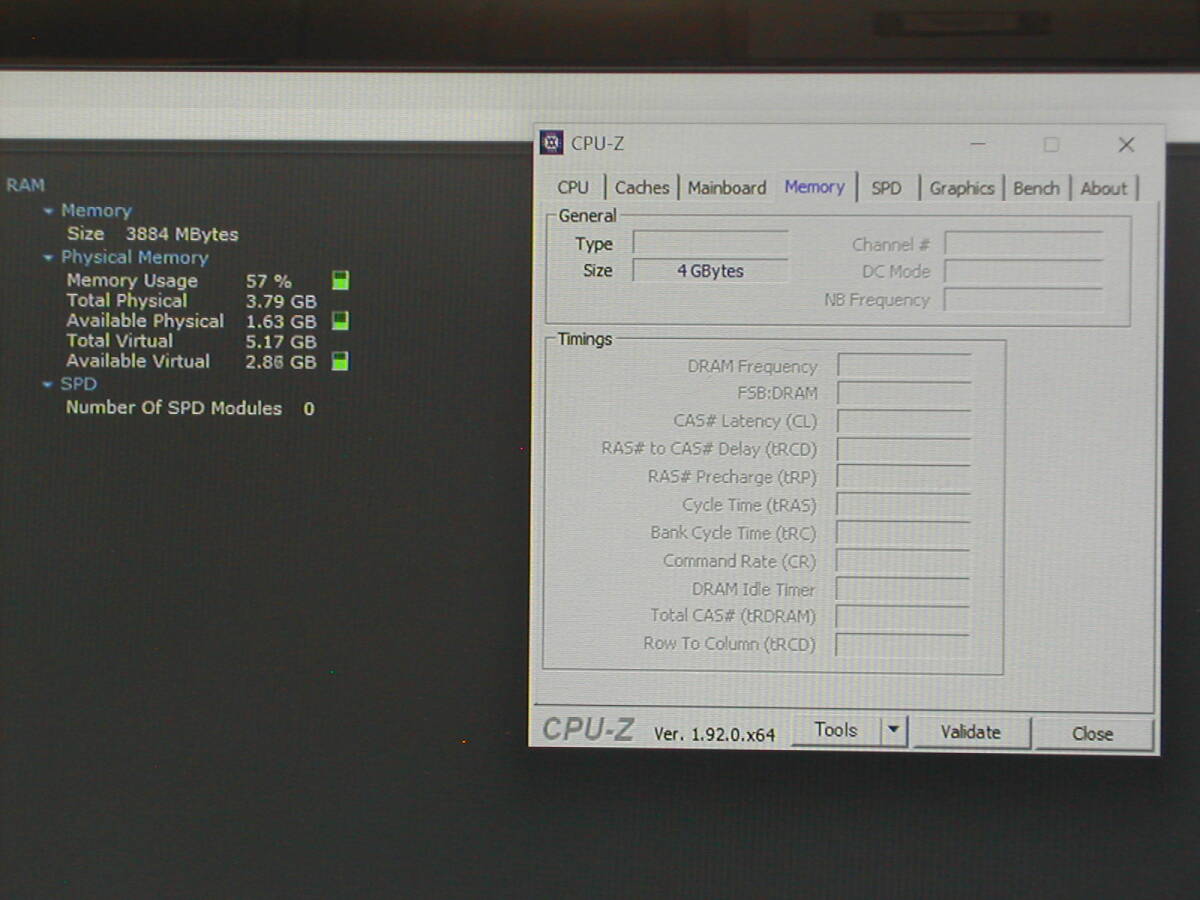The height and width of the screenshot is (900, 1200).
Task: Select the Memory tab
Action: (814, 186)
